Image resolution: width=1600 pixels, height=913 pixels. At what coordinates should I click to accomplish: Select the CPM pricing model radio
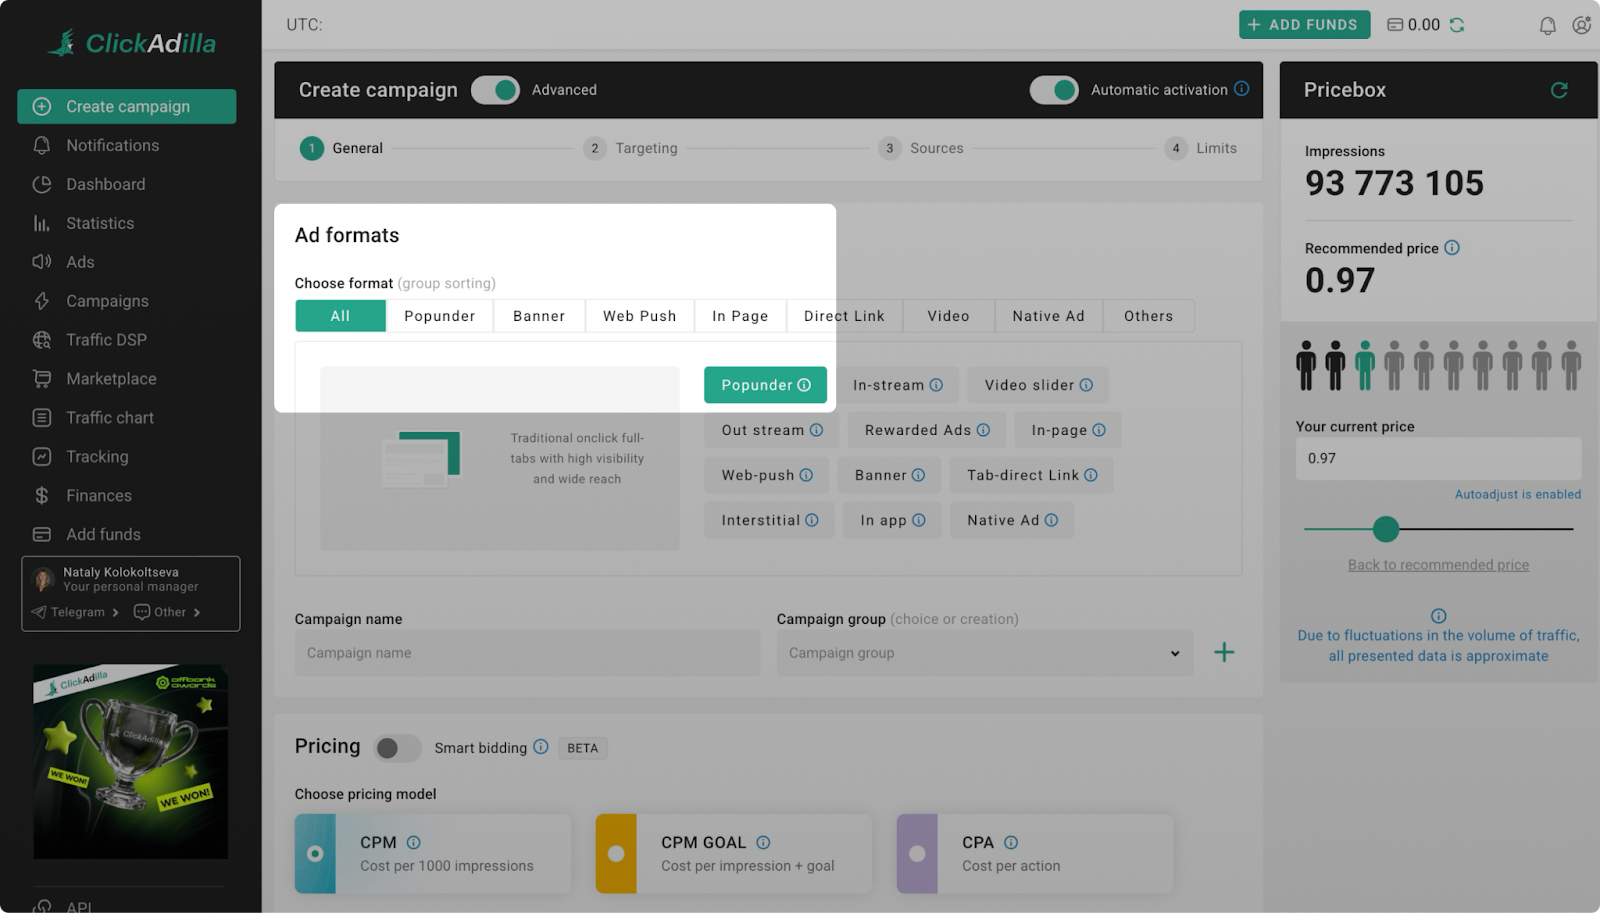[x=315, y=853]
